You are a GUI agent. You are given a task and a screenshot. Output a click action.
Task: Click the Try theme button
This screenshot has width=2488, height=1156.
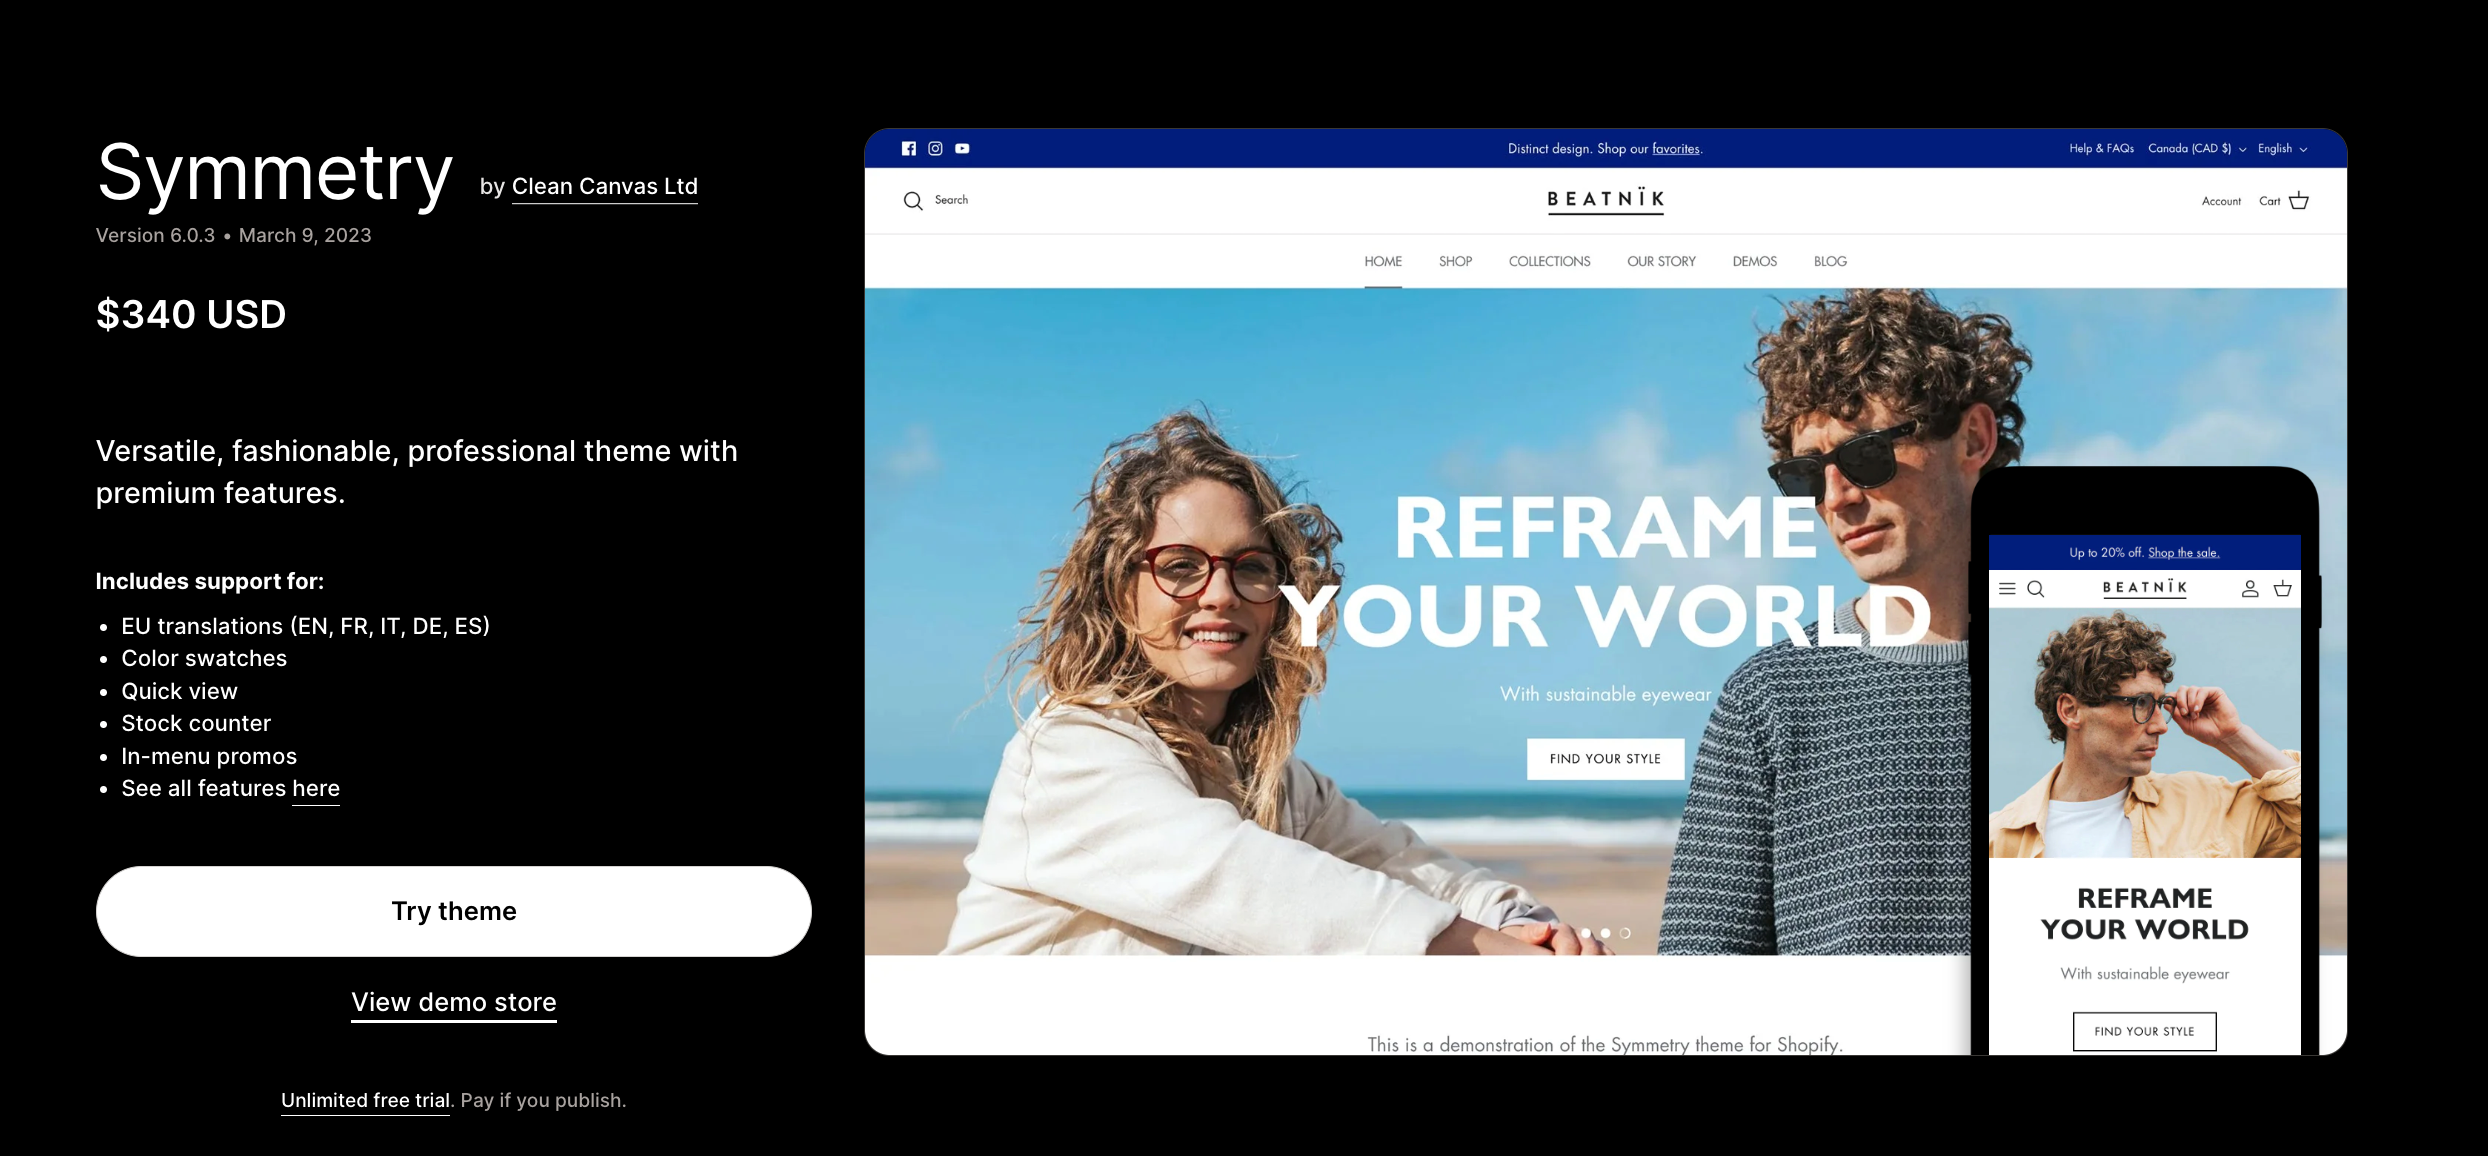(454, 910)
